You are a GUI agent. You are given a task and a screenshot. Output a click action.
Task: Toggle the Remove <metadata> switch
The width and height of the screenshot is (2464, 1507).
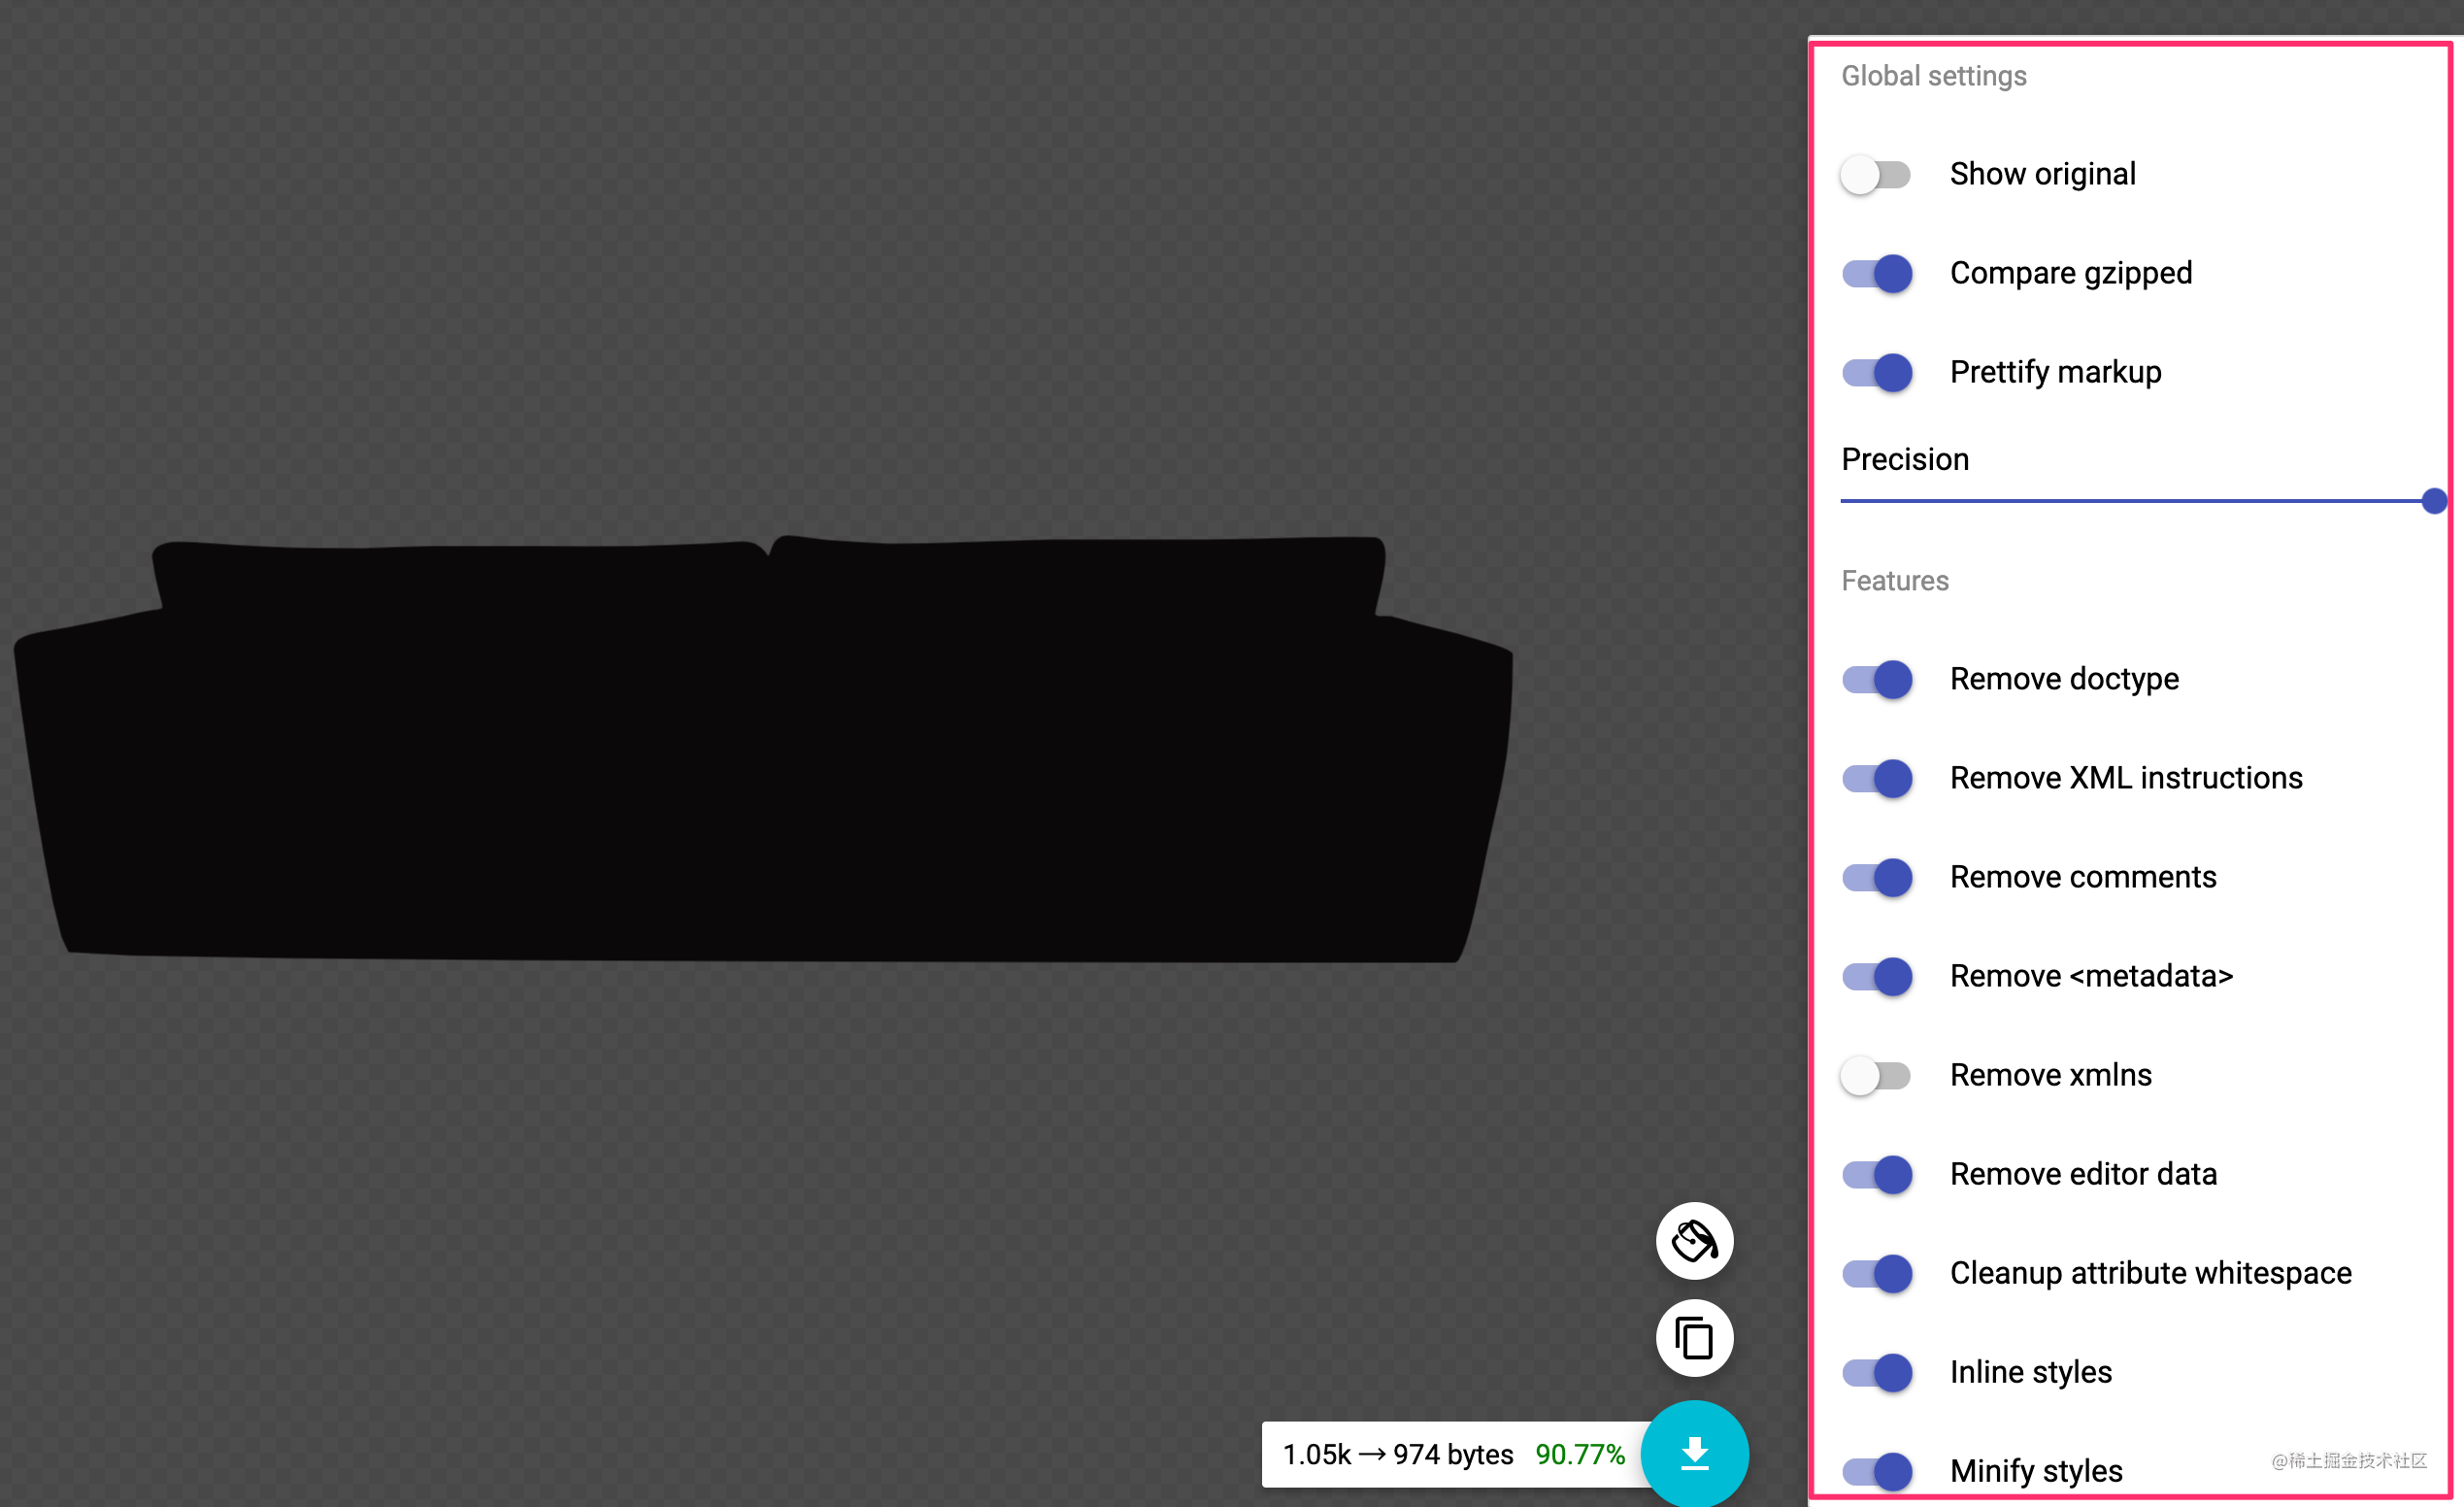(x=1876, y=977)
